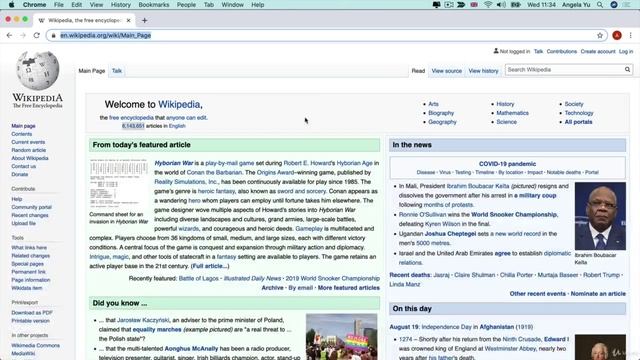Select the Read tab

click(x=418, y=71)
